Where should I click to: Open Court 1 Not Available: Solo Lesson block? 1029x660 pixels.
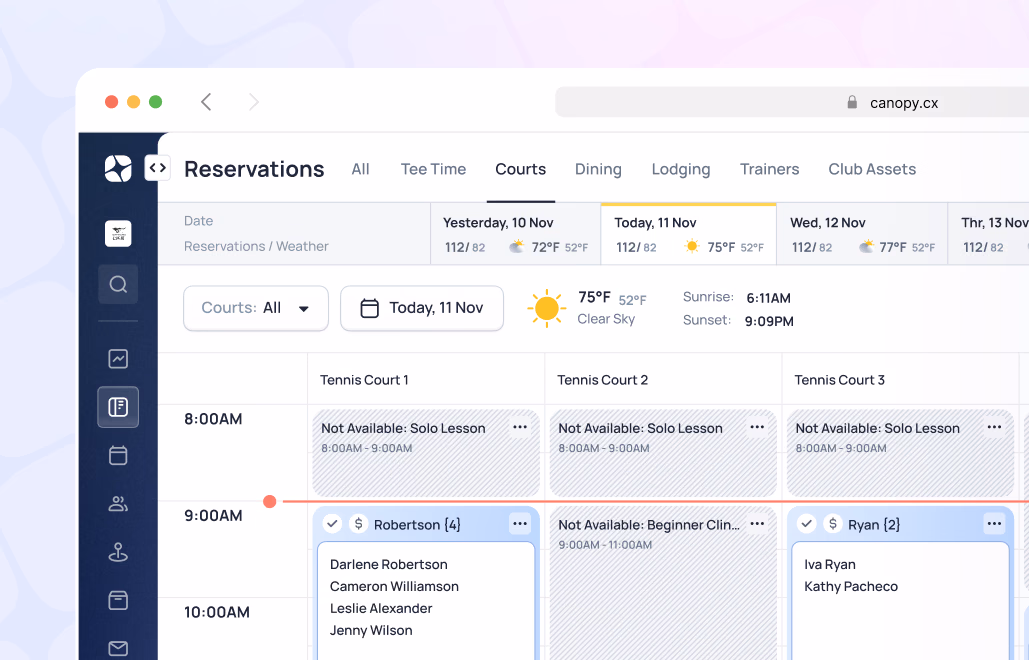[x=426, y=453]
